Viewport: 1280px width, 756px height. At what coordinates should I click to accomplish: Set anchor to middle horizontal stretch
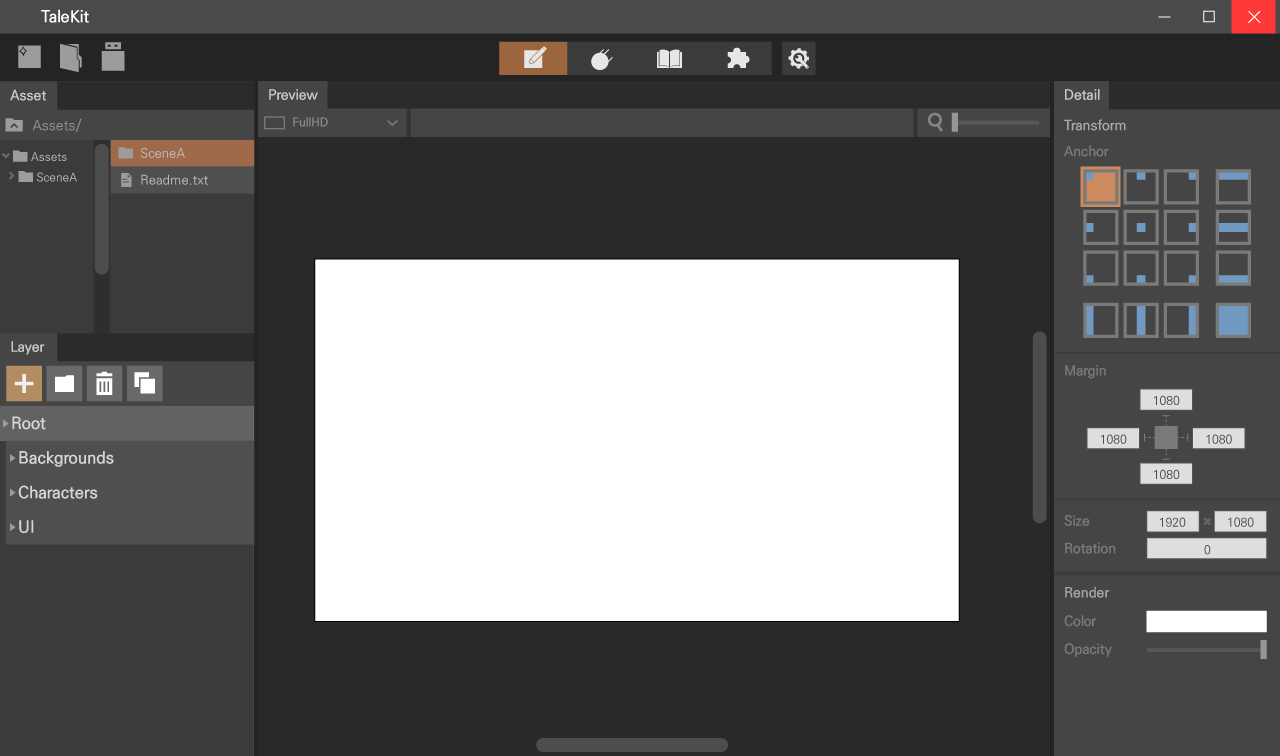click(x=1233, y=227)
